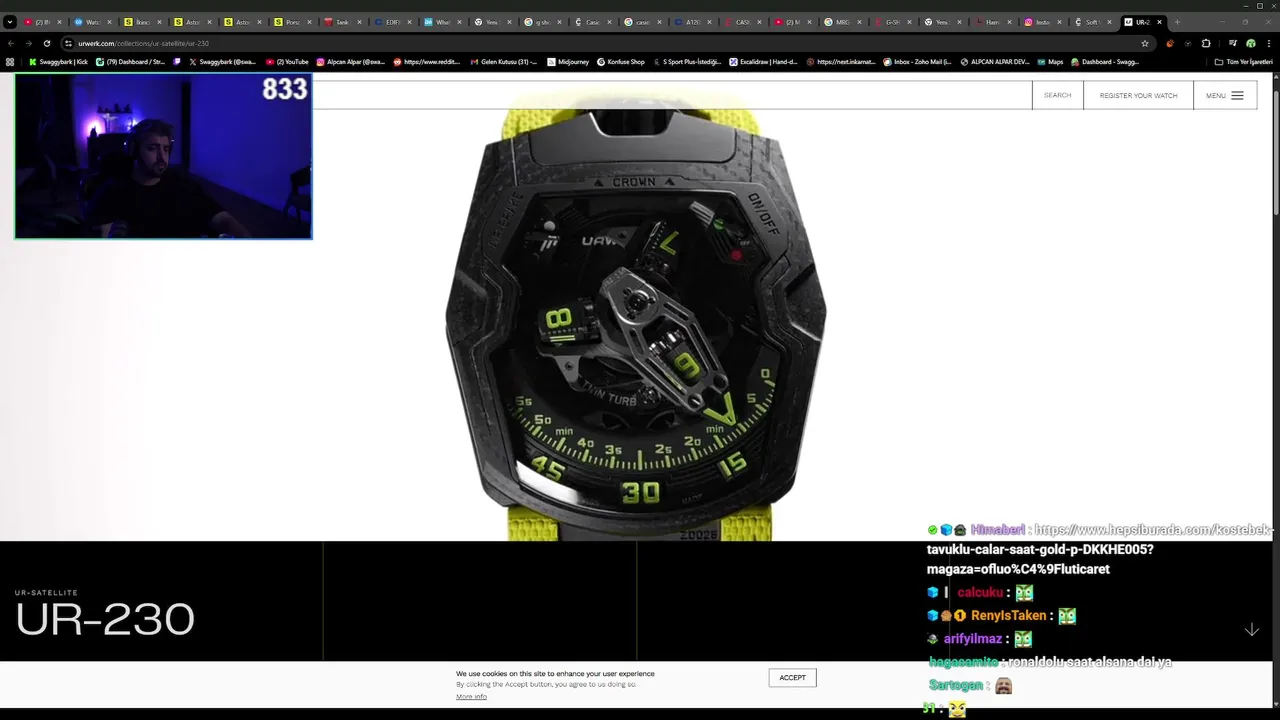Open the Konfuse Shop bookmark

coord(621,62)
